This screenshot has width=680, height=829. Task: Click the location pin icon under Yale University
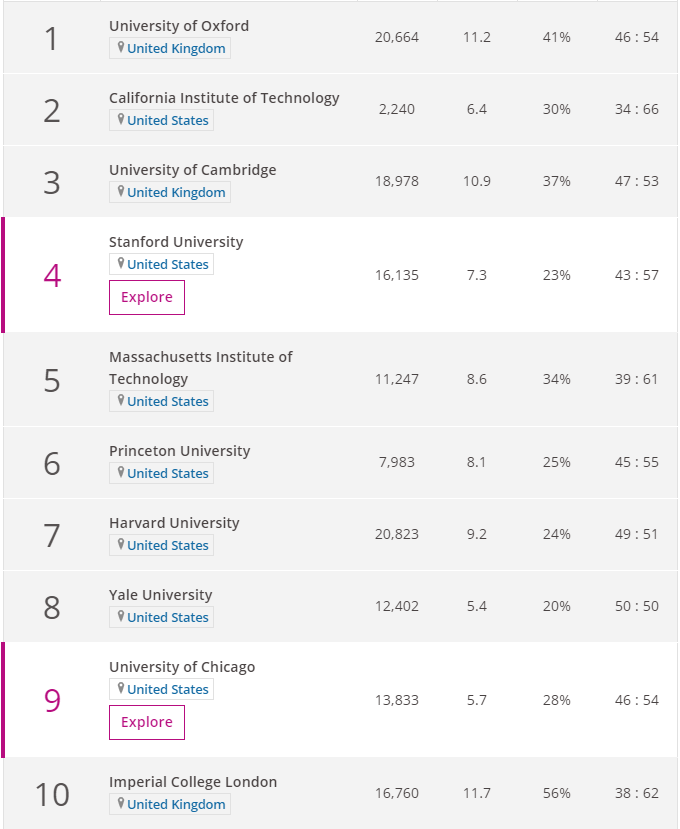coord(121,617)
